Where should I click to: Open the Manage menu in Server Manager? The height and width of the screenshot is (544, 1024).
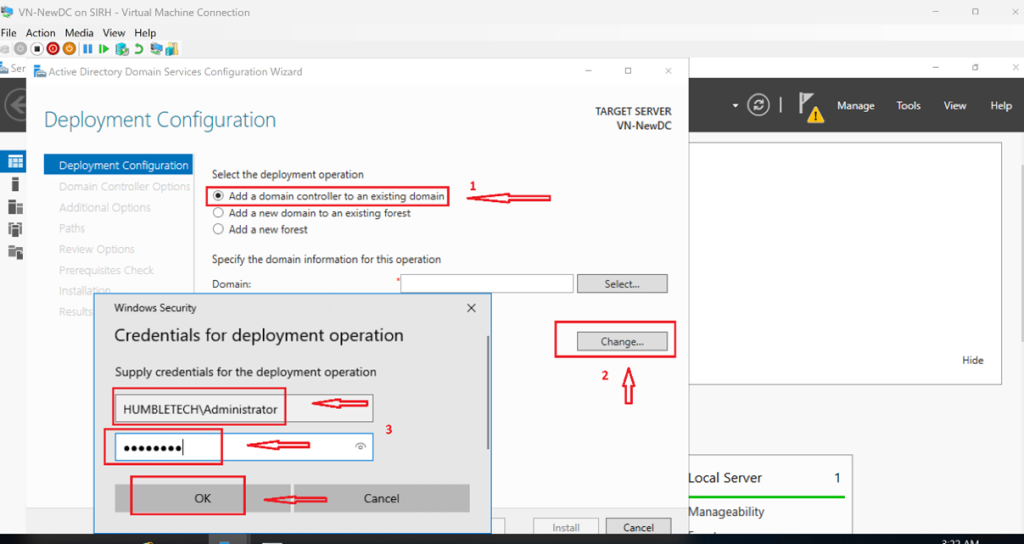[855, 106]
